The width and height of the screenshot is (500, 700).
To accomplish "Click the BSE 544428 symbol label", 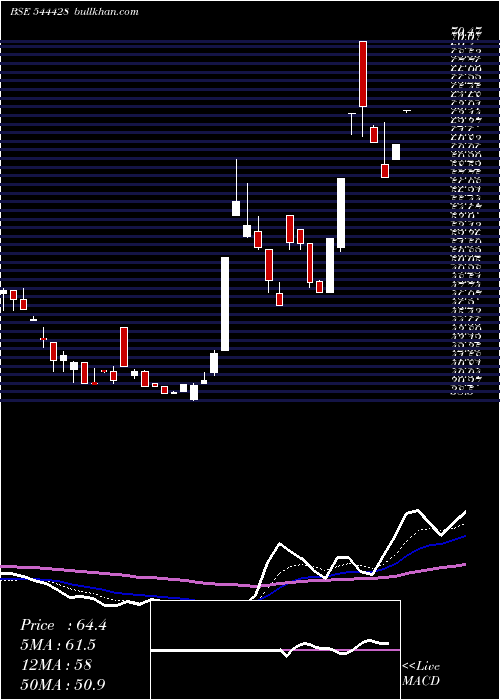I will click(39, 12).
